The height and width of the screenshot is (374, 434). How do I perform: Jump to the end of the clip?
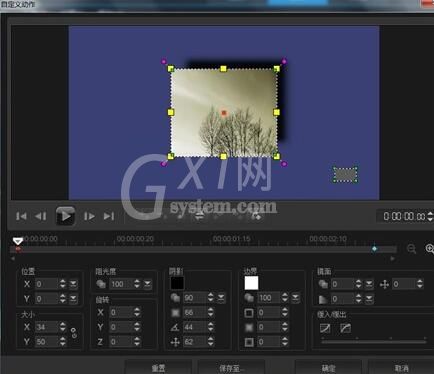pyautogui.click(x=109, y=216)
